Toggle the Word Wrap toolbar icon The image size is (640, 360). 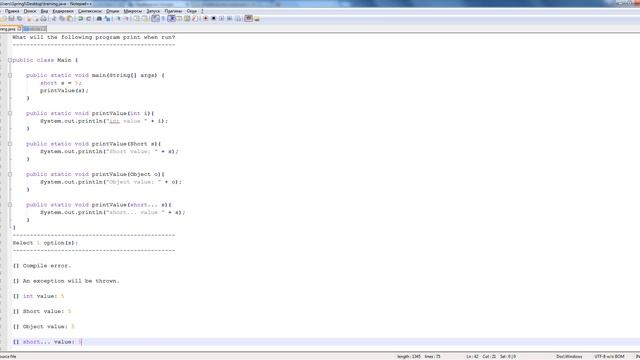(x=156, y=19)
